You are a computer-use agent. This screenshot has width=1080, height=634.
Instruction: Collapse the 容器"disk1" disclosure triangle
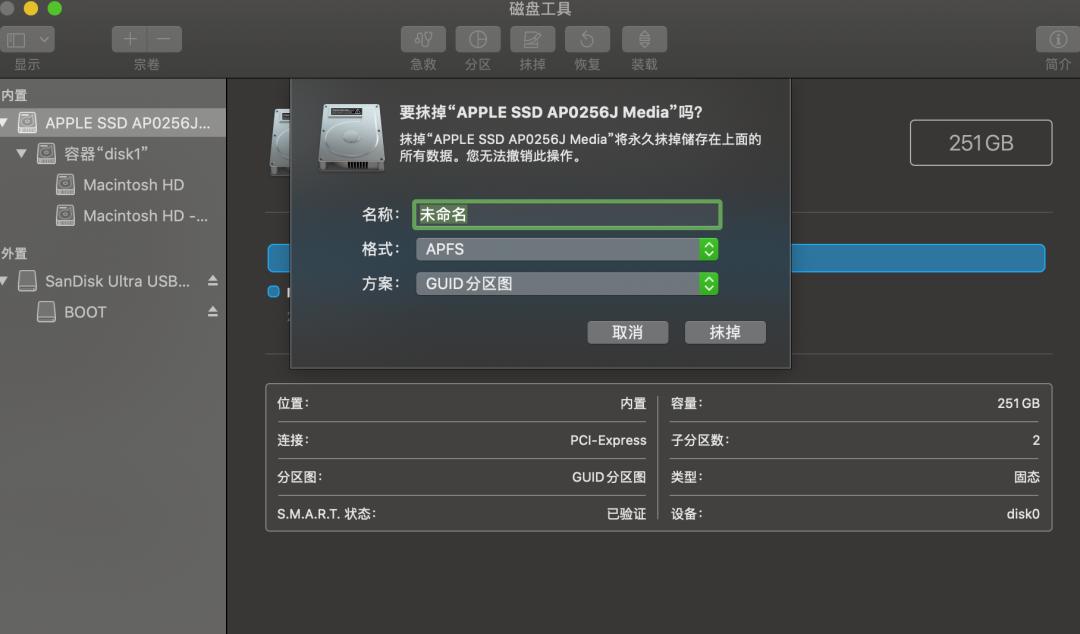coord(21,153)
